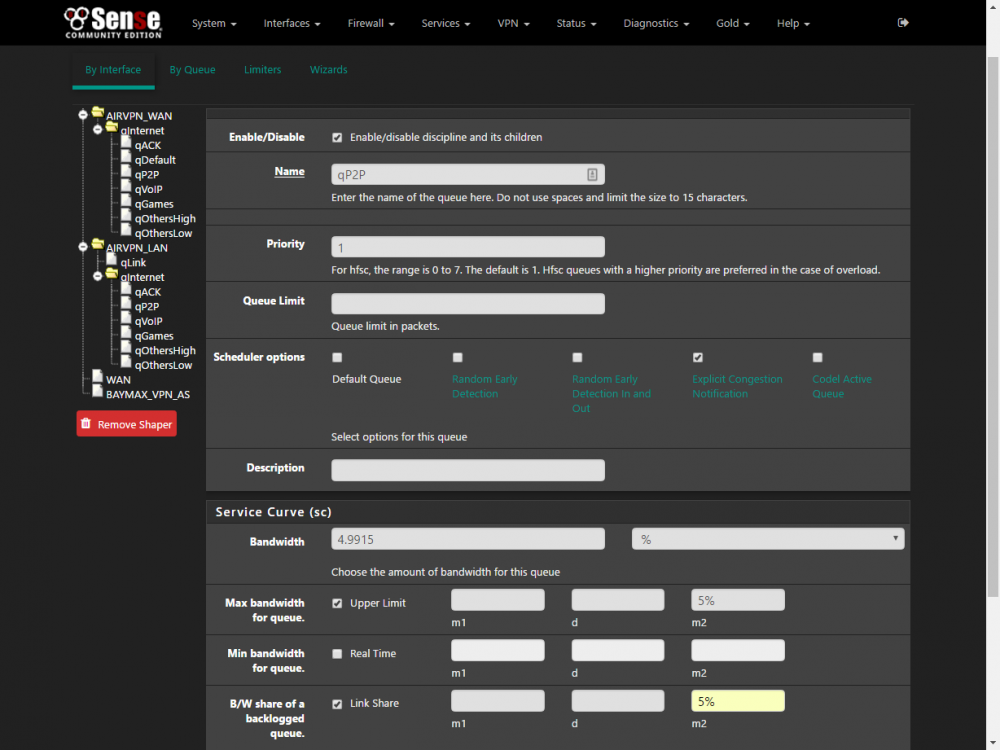Collapse qInternet under AIRVPN_LAN
1000x750 pixels.
tap(98, 276)
